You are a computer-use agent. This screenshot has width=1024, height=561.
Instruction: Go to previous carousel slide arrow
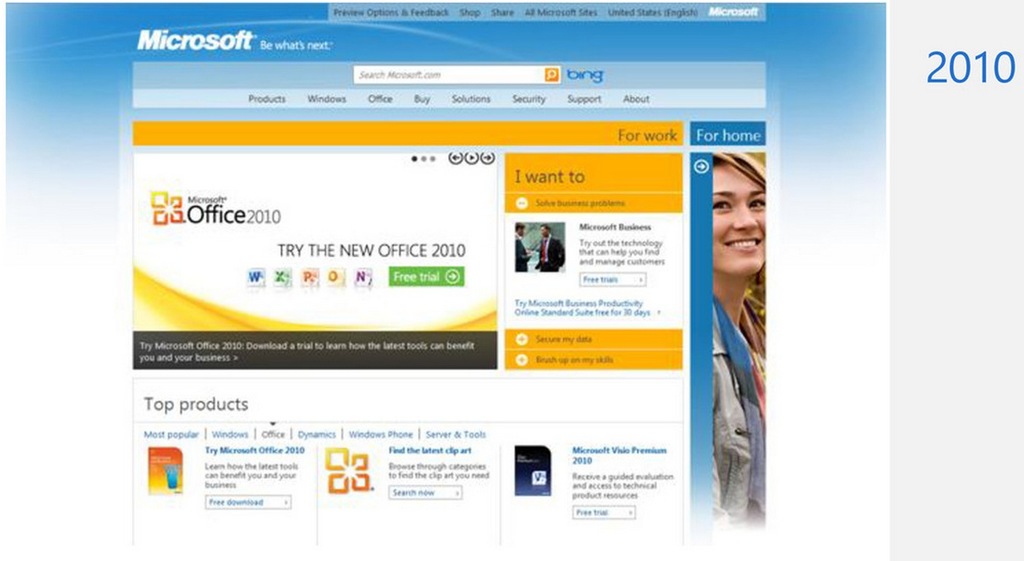pos(455,158)
